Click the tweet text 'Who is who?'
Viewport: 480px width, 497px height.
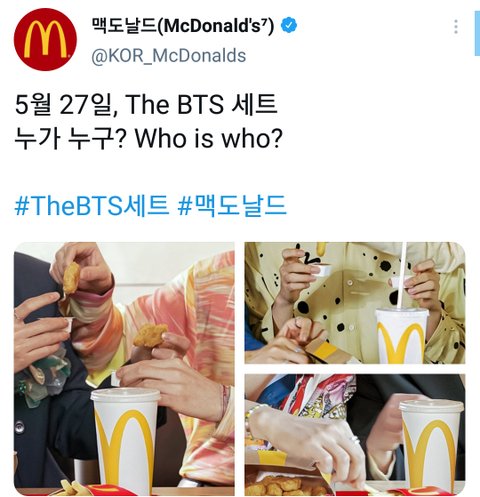click(209, 138)
